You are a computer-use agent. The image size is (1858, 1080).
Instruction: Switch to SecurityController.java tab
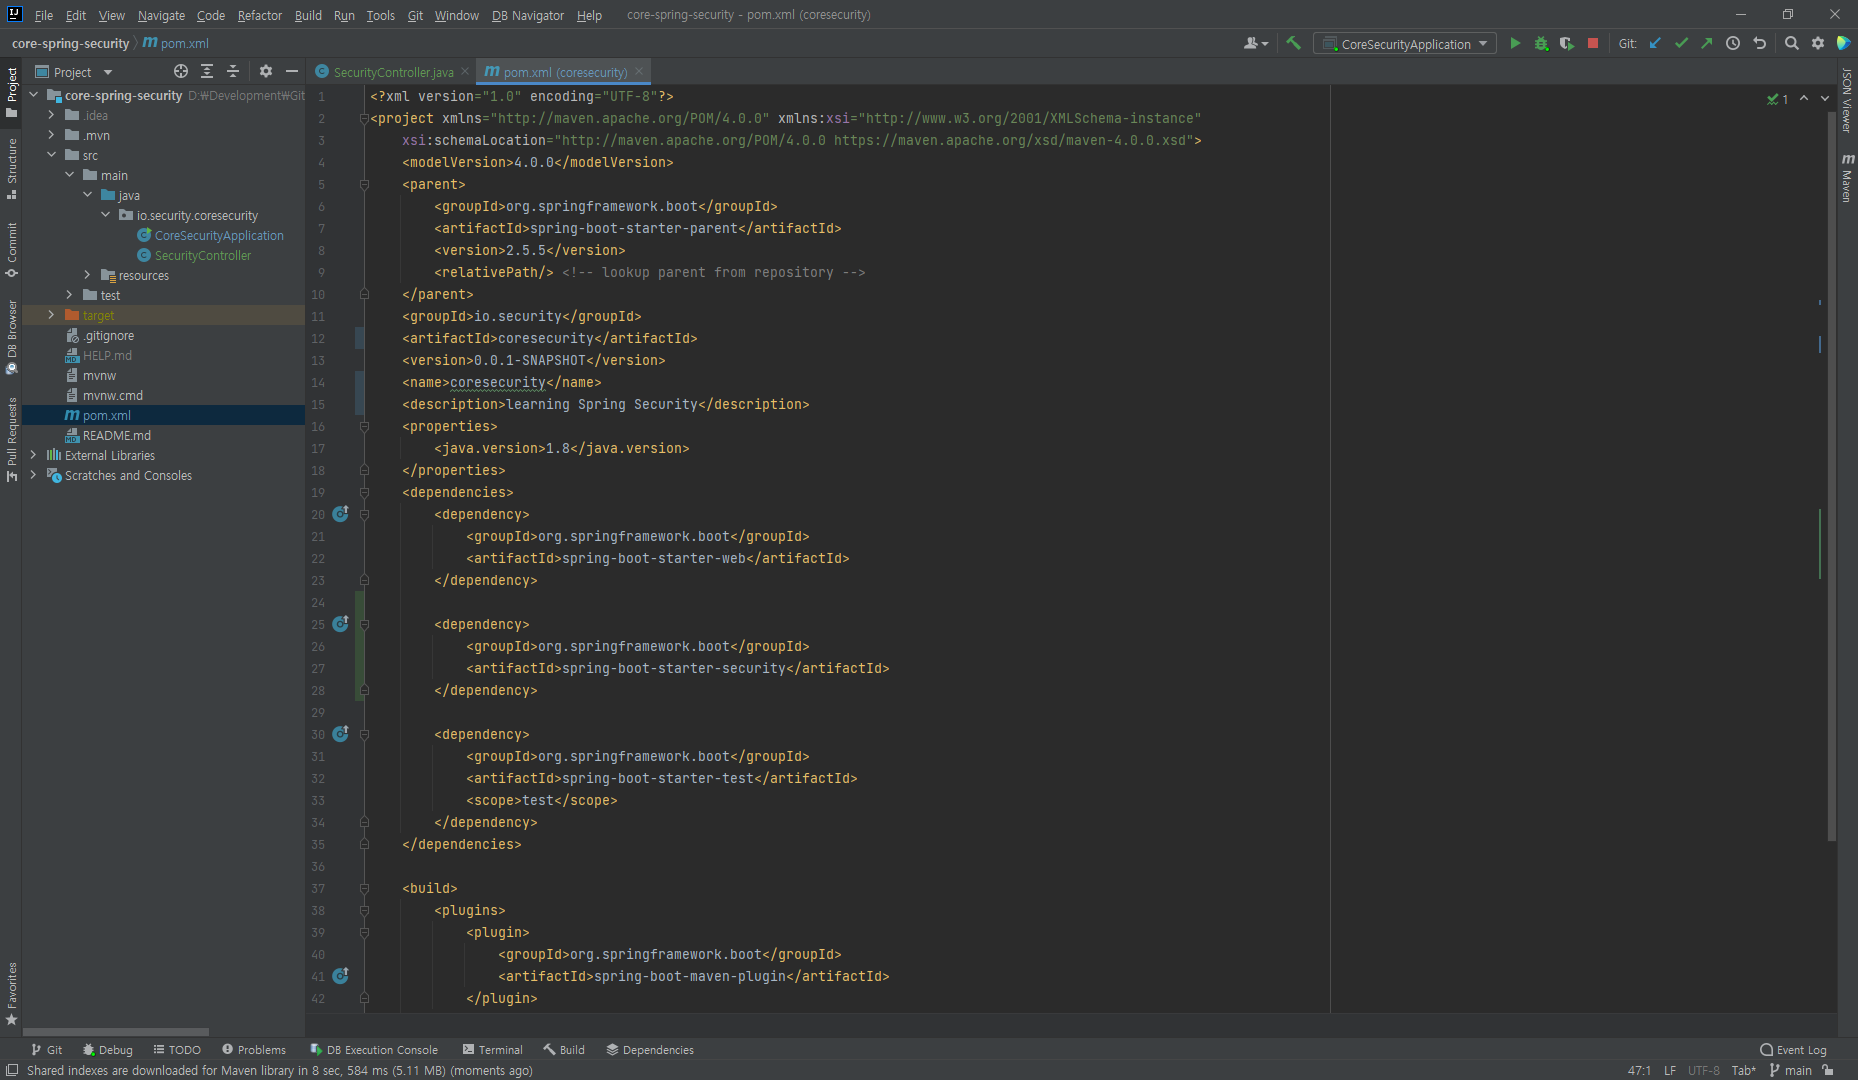393,72
